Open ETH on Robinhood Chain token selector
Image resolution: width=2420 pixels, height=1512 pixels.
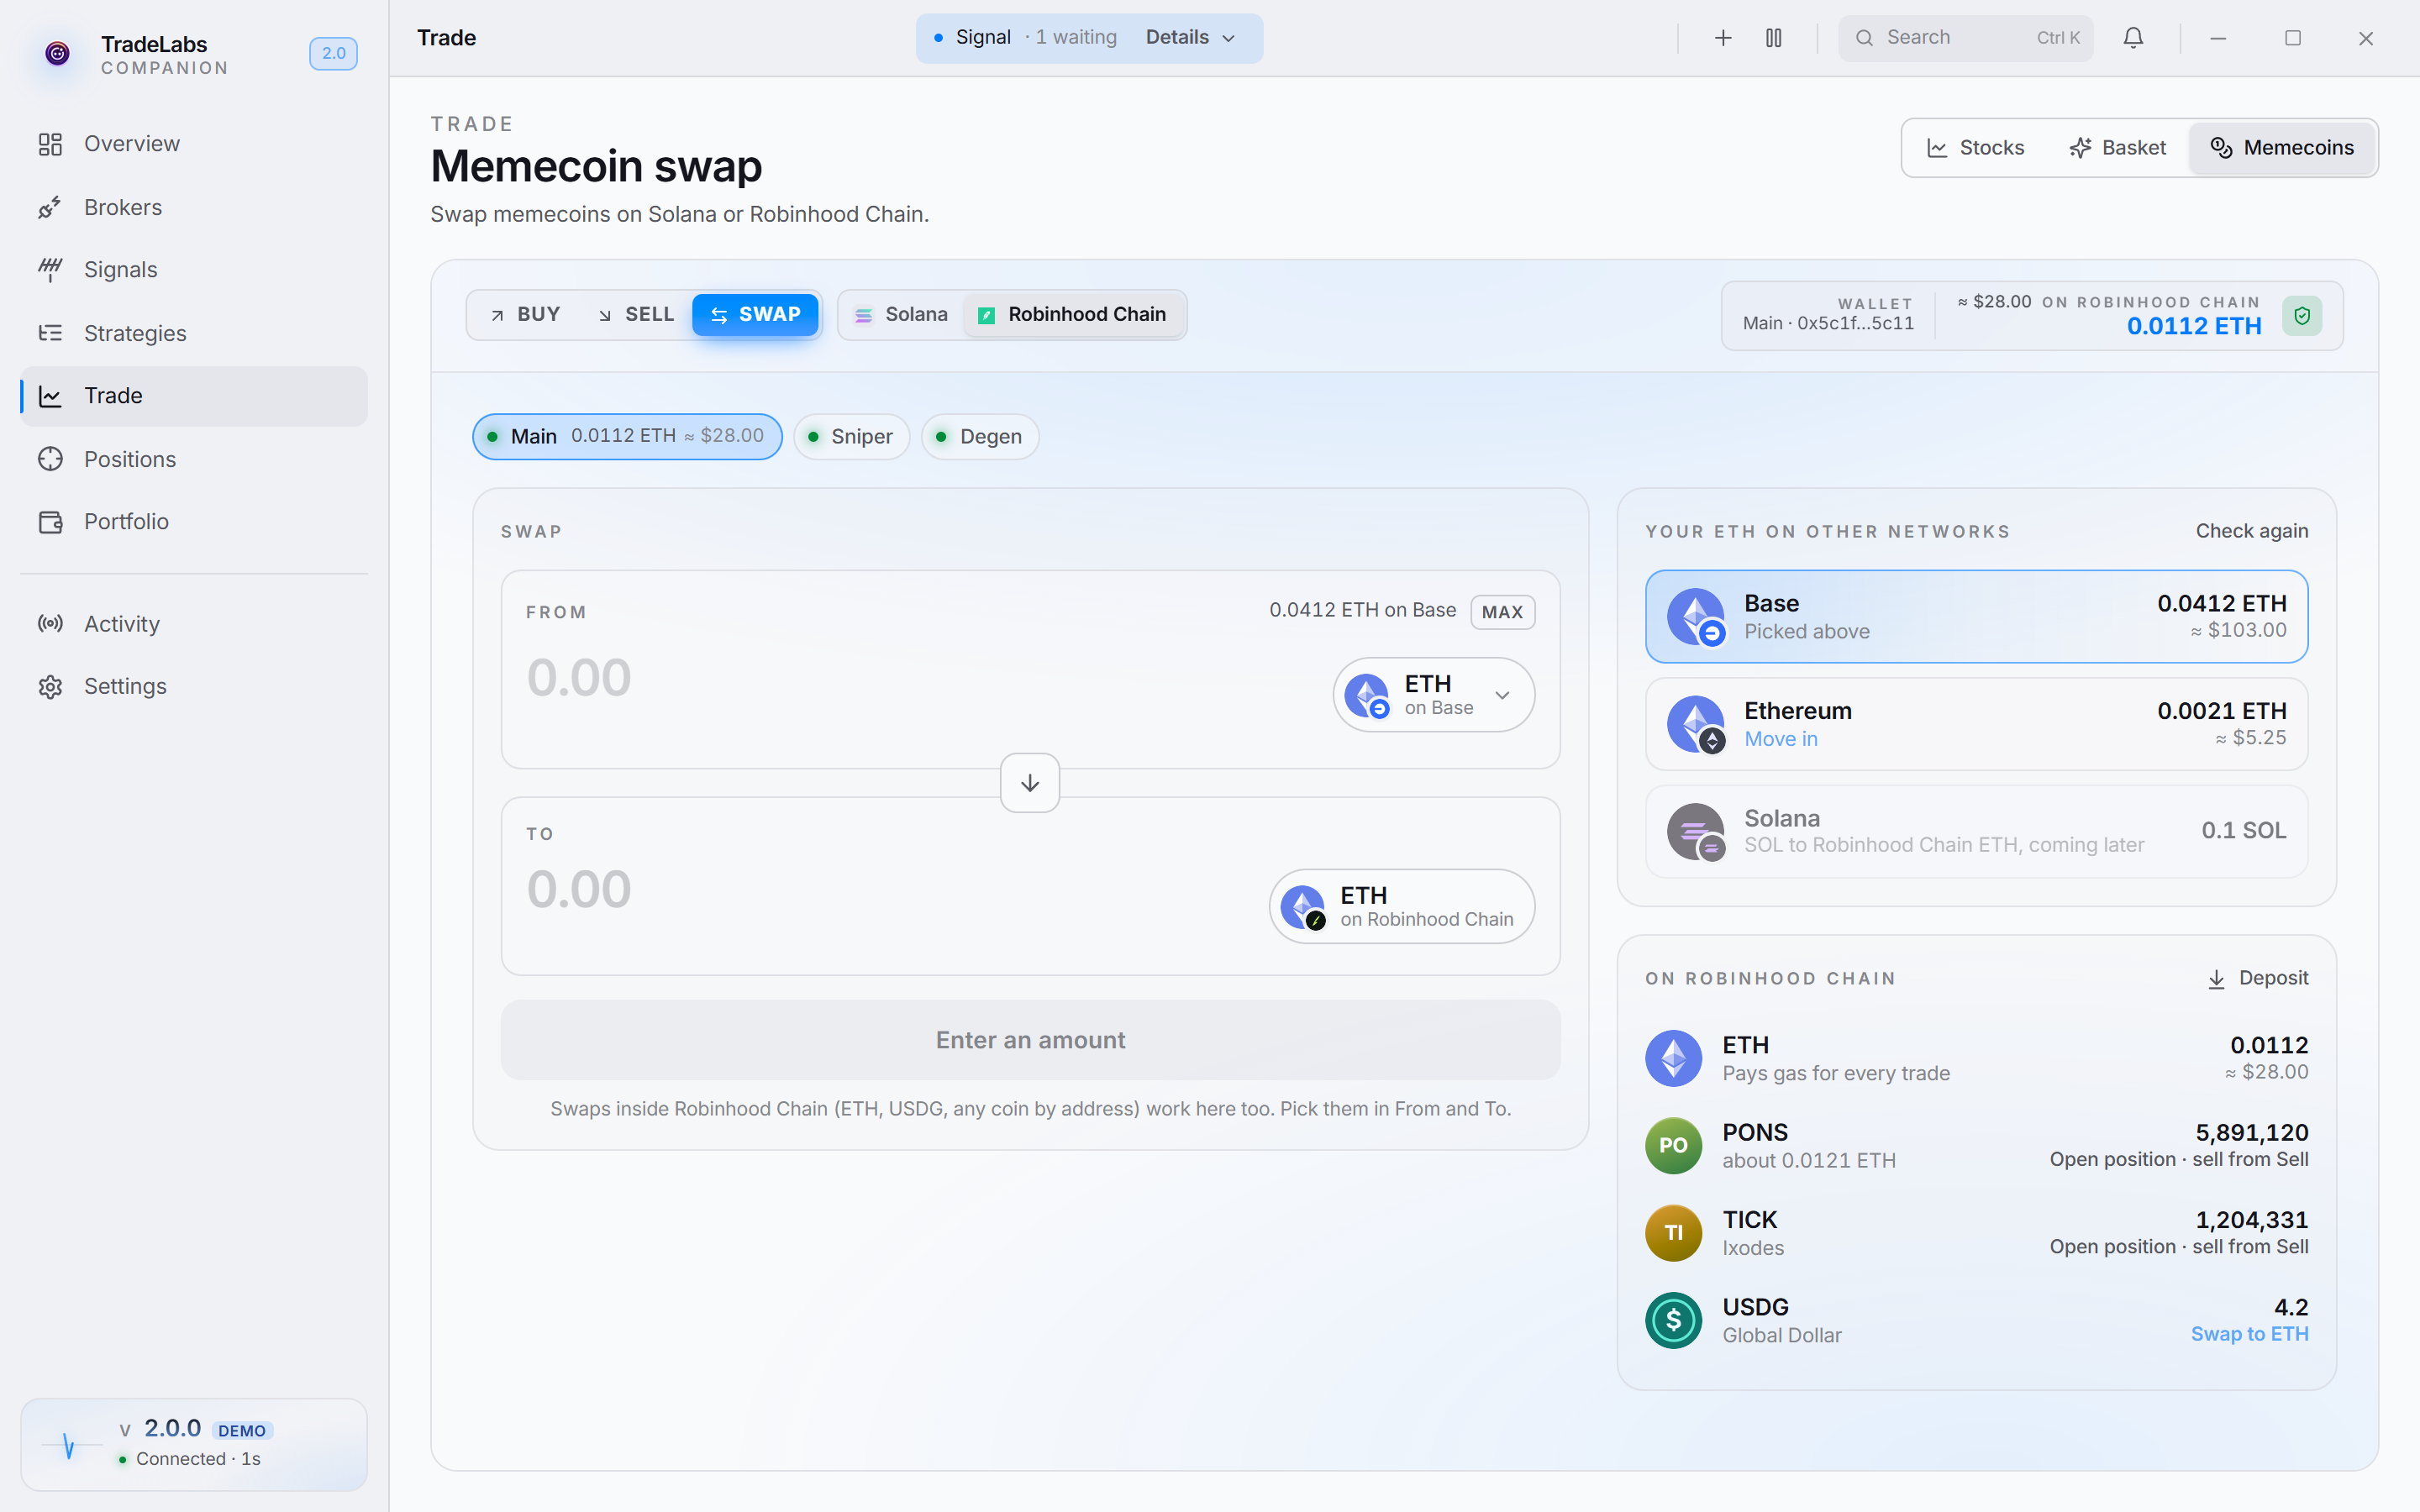coord(1402,906)
